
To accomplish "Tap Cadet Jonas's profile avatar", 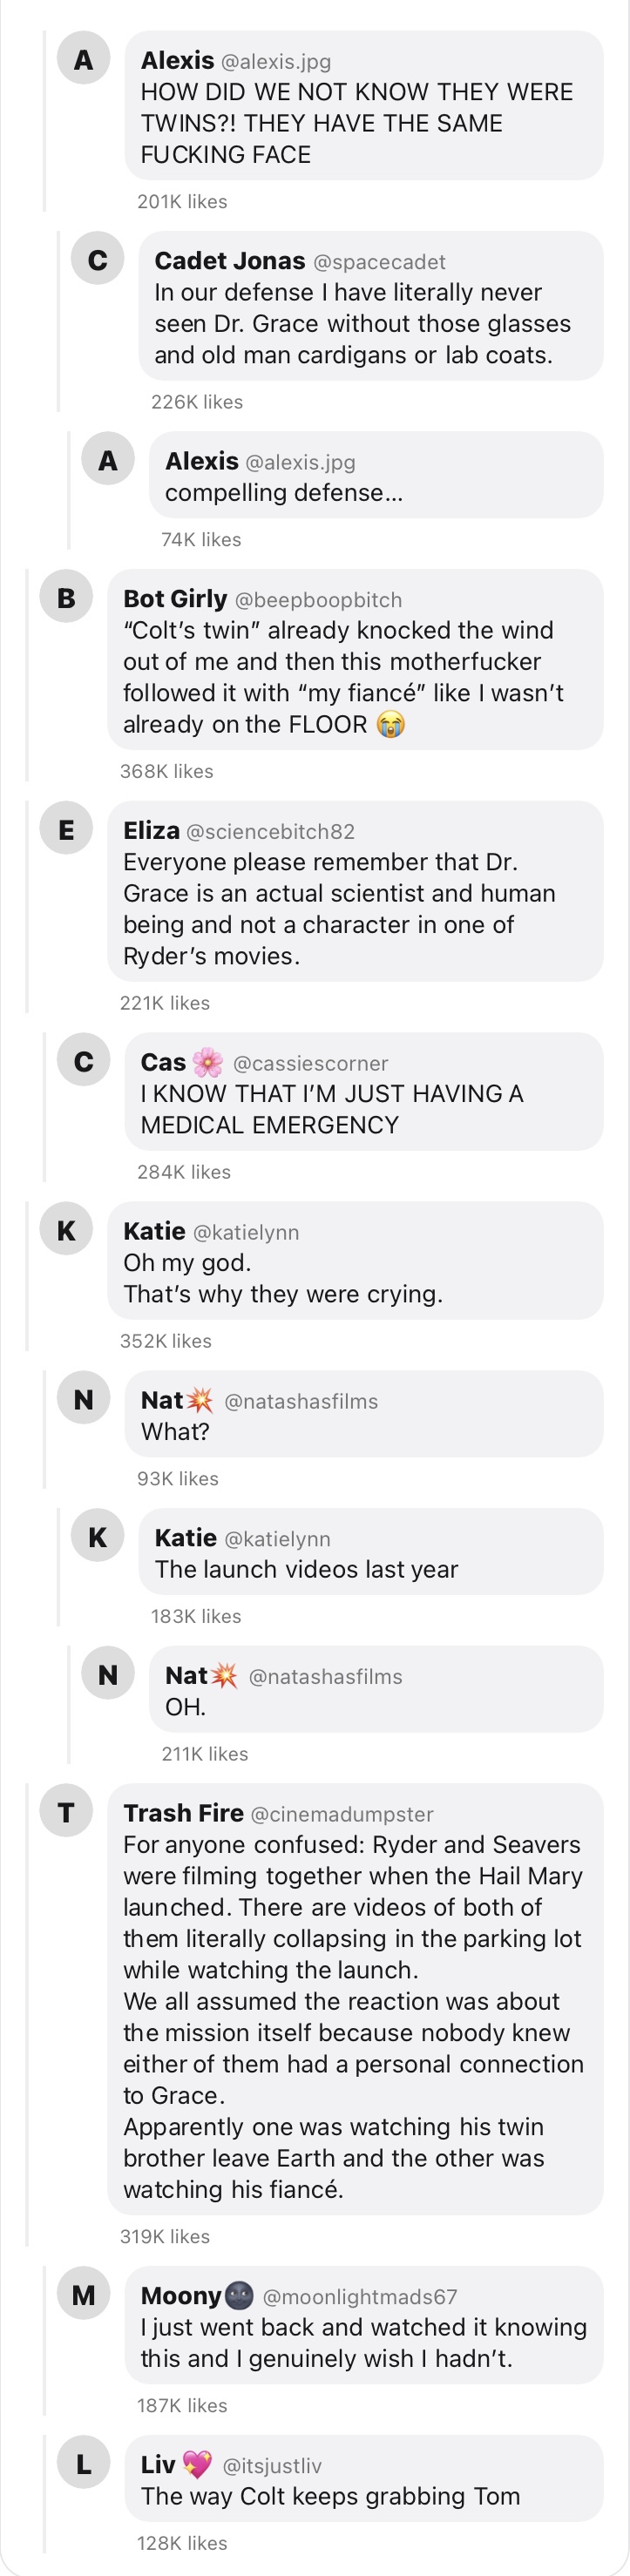I will 97,259.
